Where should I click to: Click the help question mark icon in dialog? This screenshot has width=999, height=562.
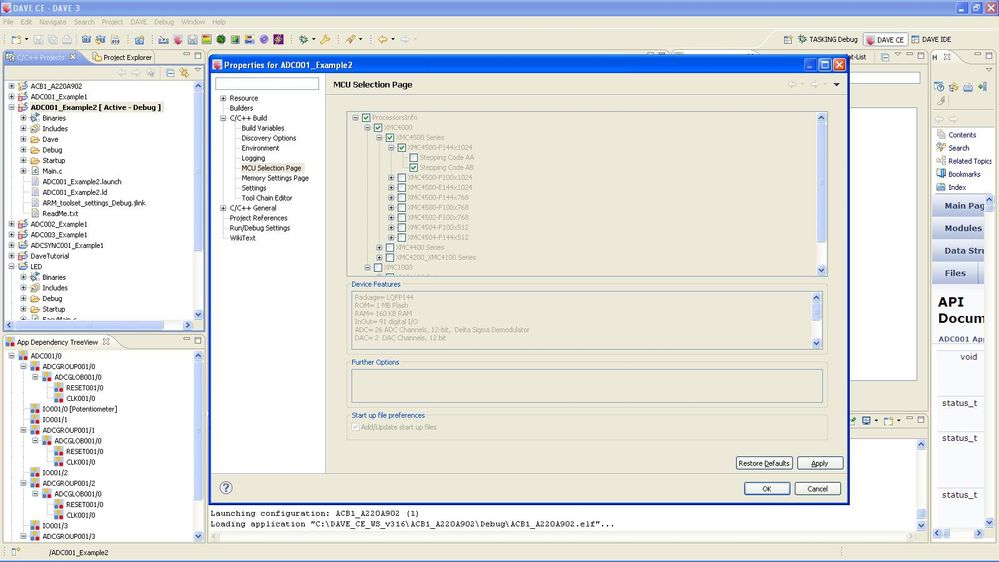coord(226,487)
